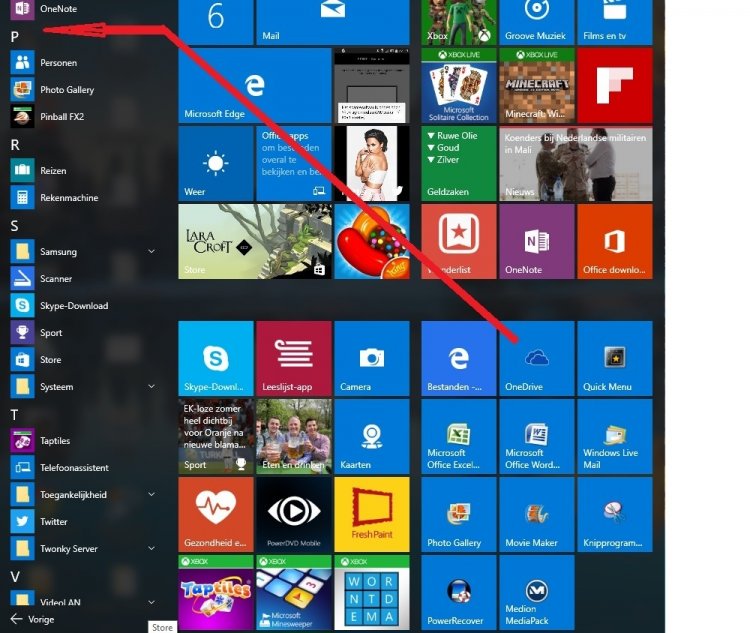Open the Groove Muziek tile
This screenshot has height=633, width=750.
(x=537, y=22)
